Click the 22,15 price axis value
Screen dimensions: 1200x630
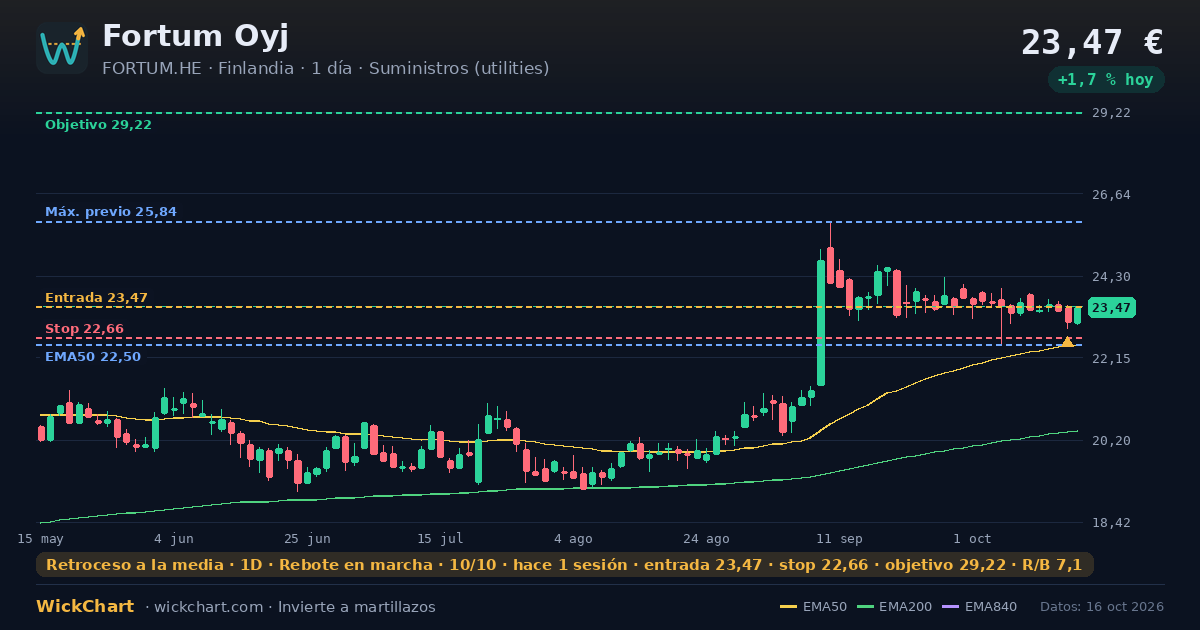[1111, 358]
